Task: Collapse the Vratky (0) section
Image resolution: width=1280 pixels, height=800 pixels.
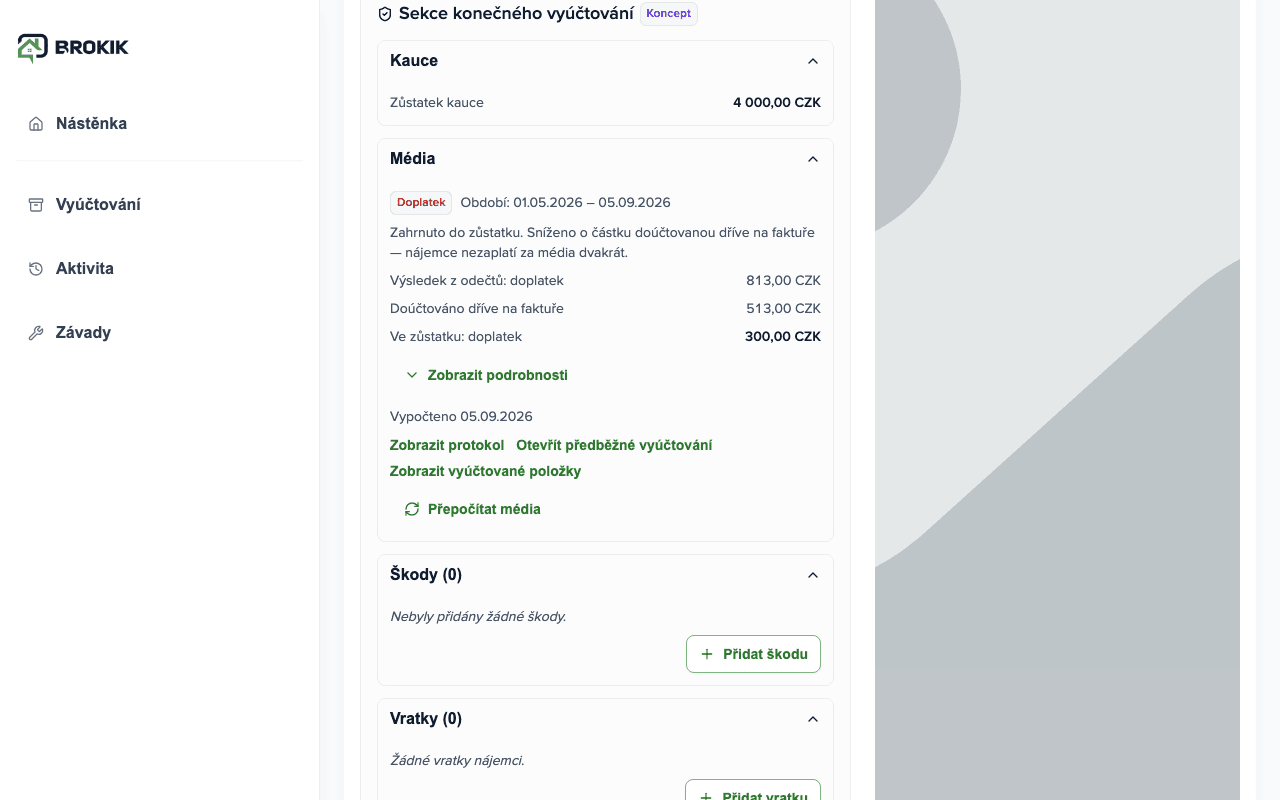Action: pyautogui.click(x=813, y=719)
